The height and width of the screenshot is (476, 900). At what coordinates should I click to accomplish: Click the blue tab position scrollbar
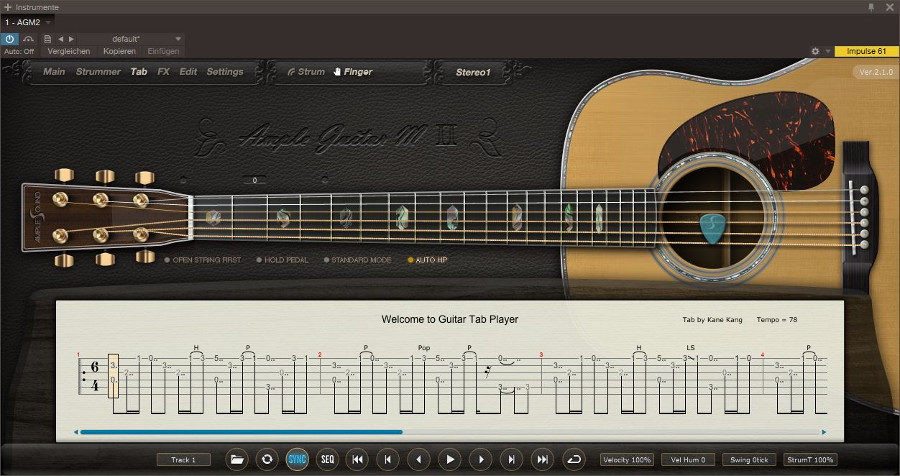tap(241, 432)
